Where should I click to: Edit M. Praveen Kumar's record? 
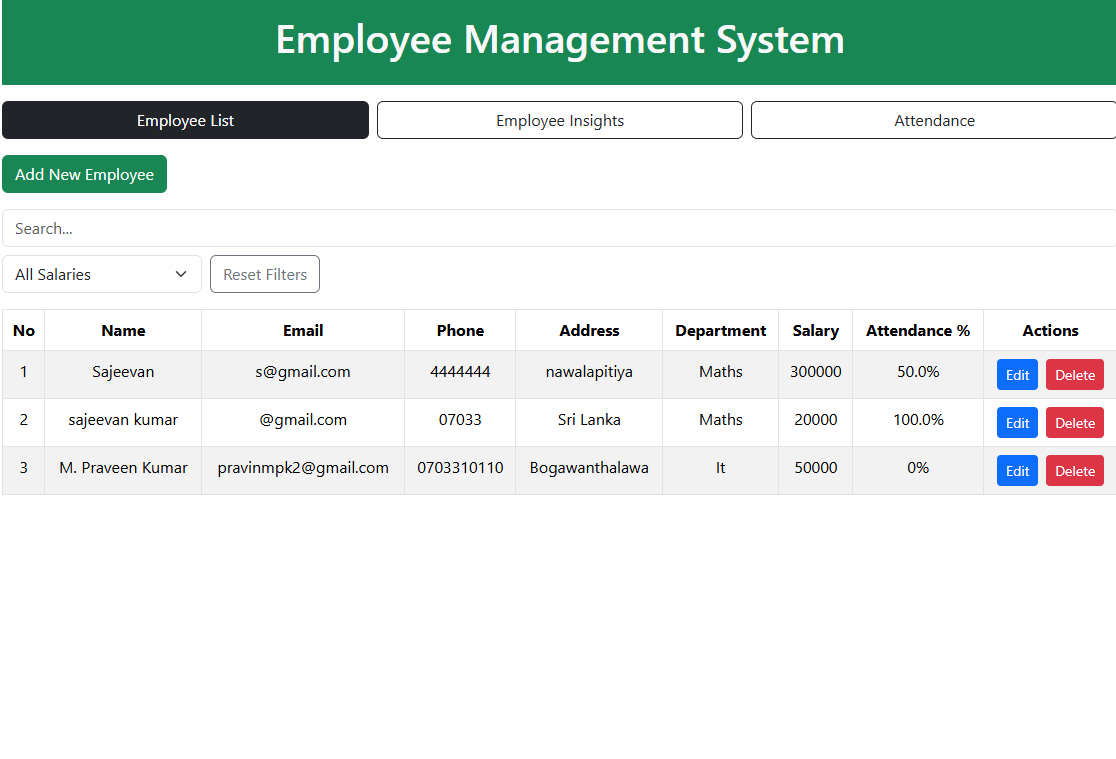[1017, 471]
